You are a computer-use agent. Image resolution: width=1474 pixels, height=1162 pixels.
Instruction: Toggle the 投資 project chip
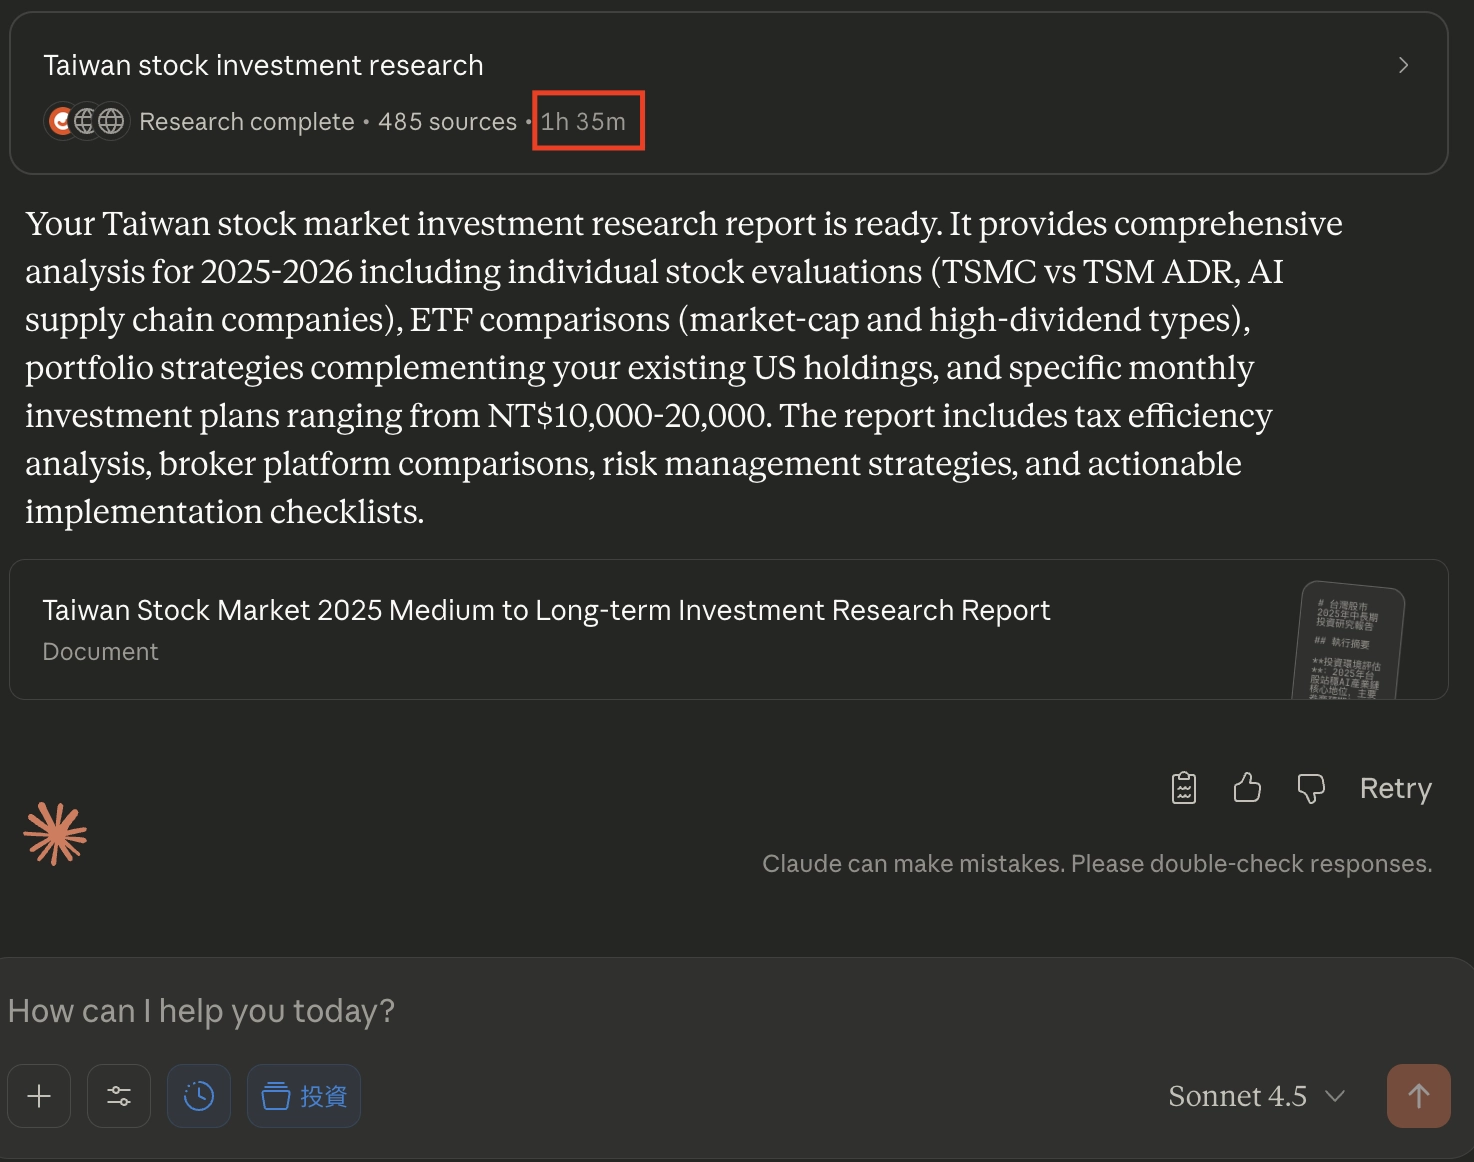304,1096
